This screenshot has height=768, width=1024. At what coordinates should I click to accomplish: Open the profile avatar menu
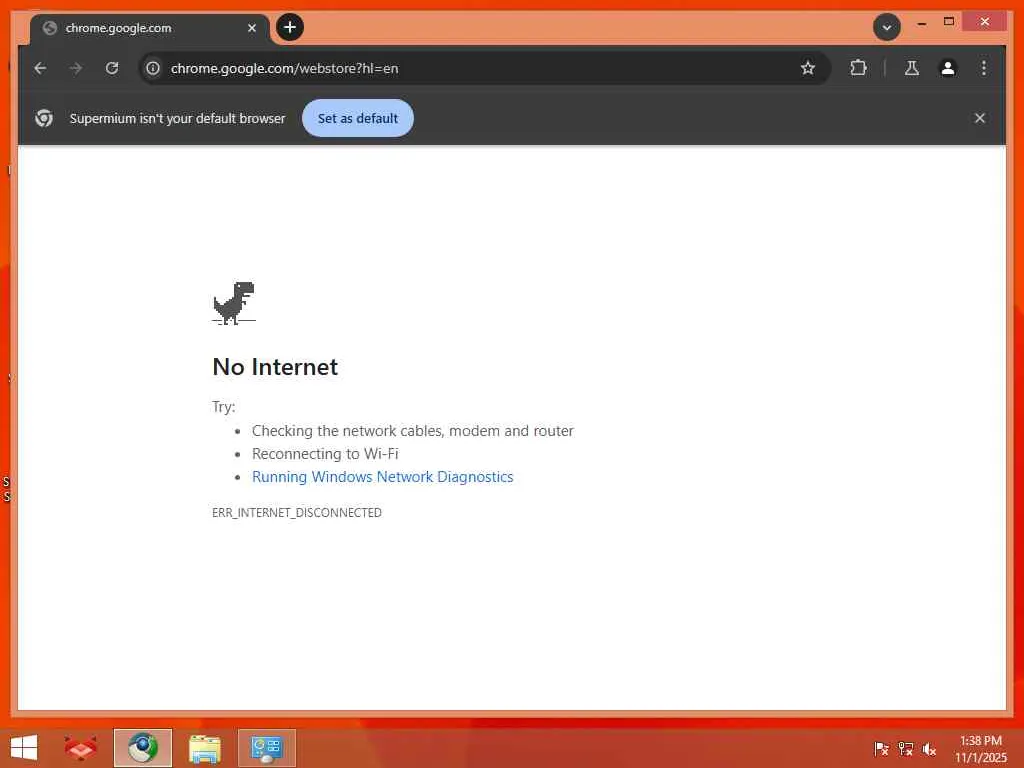948,68
